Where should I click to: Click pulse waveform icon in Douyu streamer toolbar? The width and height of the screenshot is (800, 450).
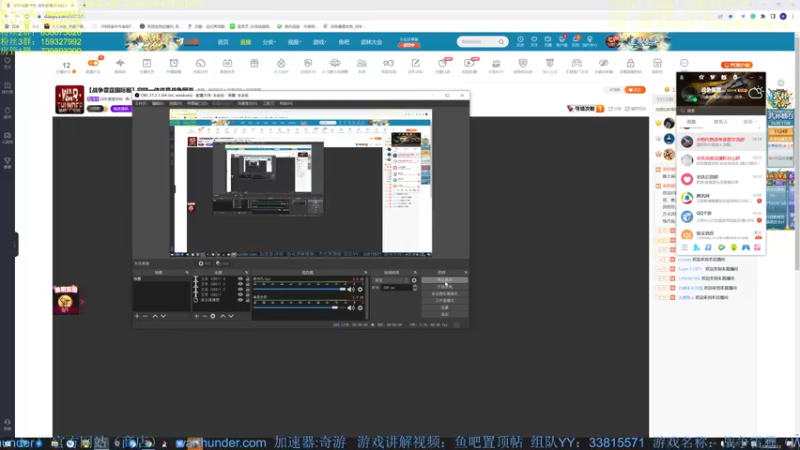[120, 63]
